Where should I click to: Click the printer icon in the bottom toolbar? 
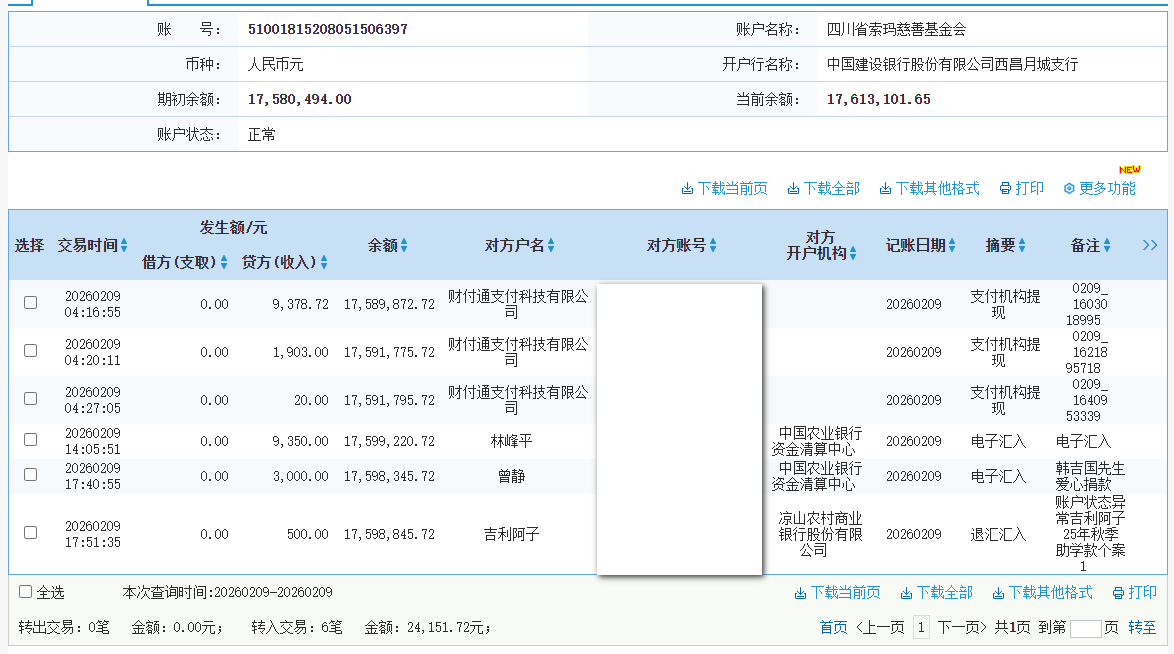point(1117,593)
